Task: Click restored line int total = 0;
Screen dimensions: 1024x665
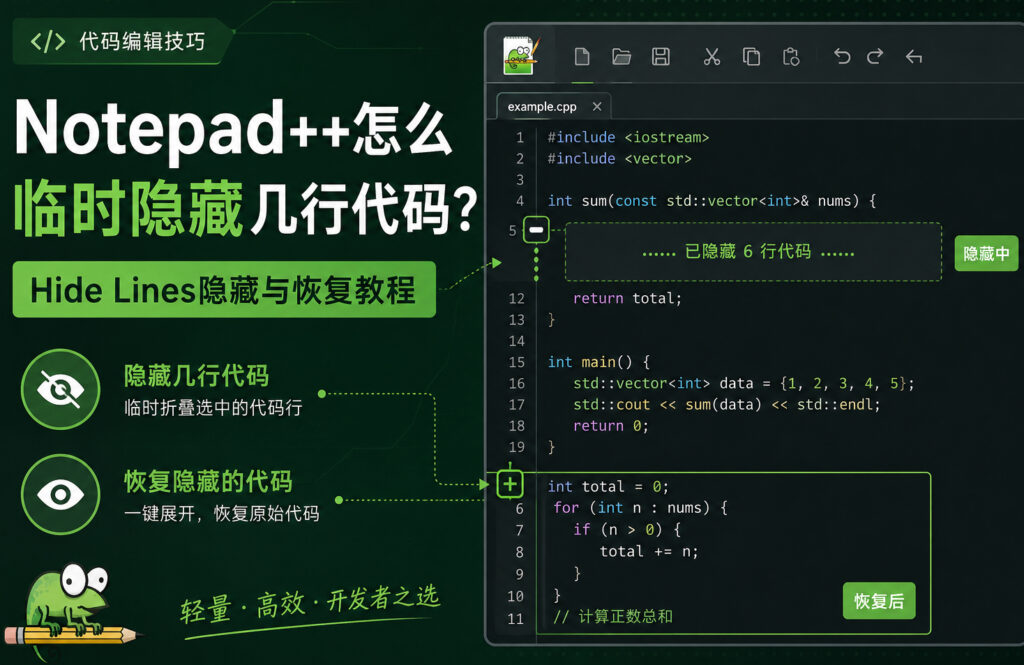Action: (608, 487)
